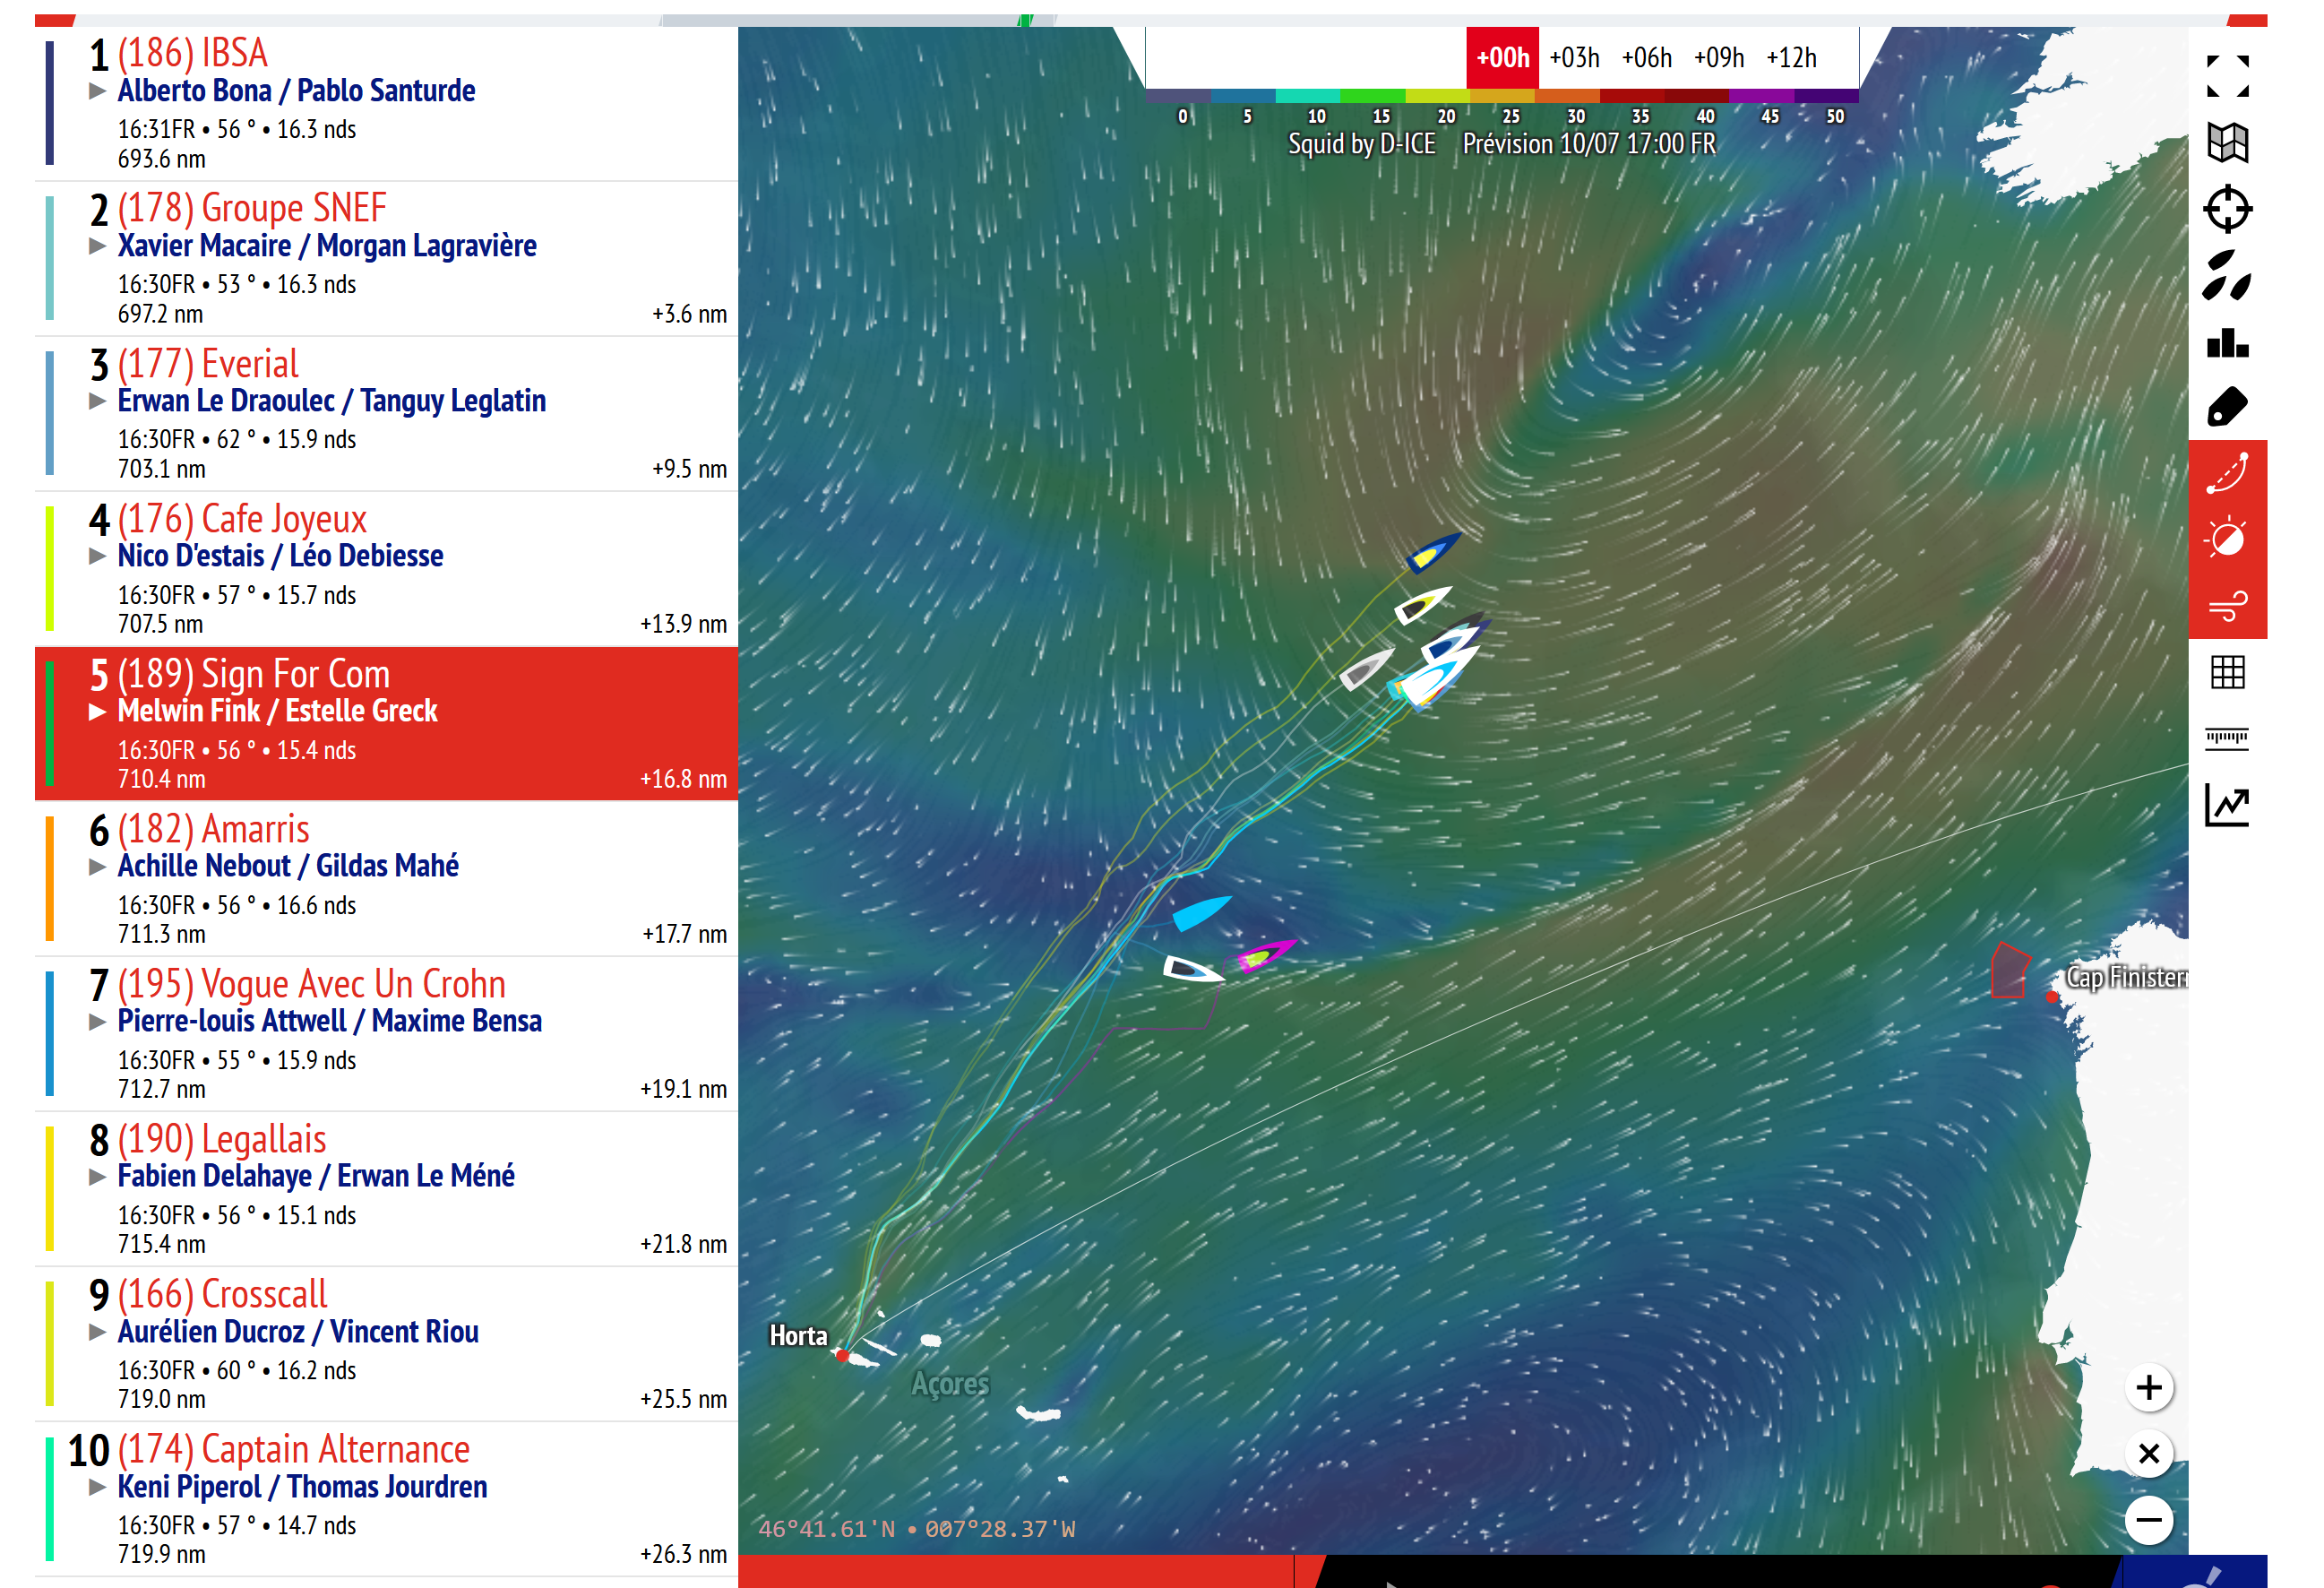The image size is (2324, 1588).
Task: Select the ruler measurement icon
Action: click(x=2227, y=738)
